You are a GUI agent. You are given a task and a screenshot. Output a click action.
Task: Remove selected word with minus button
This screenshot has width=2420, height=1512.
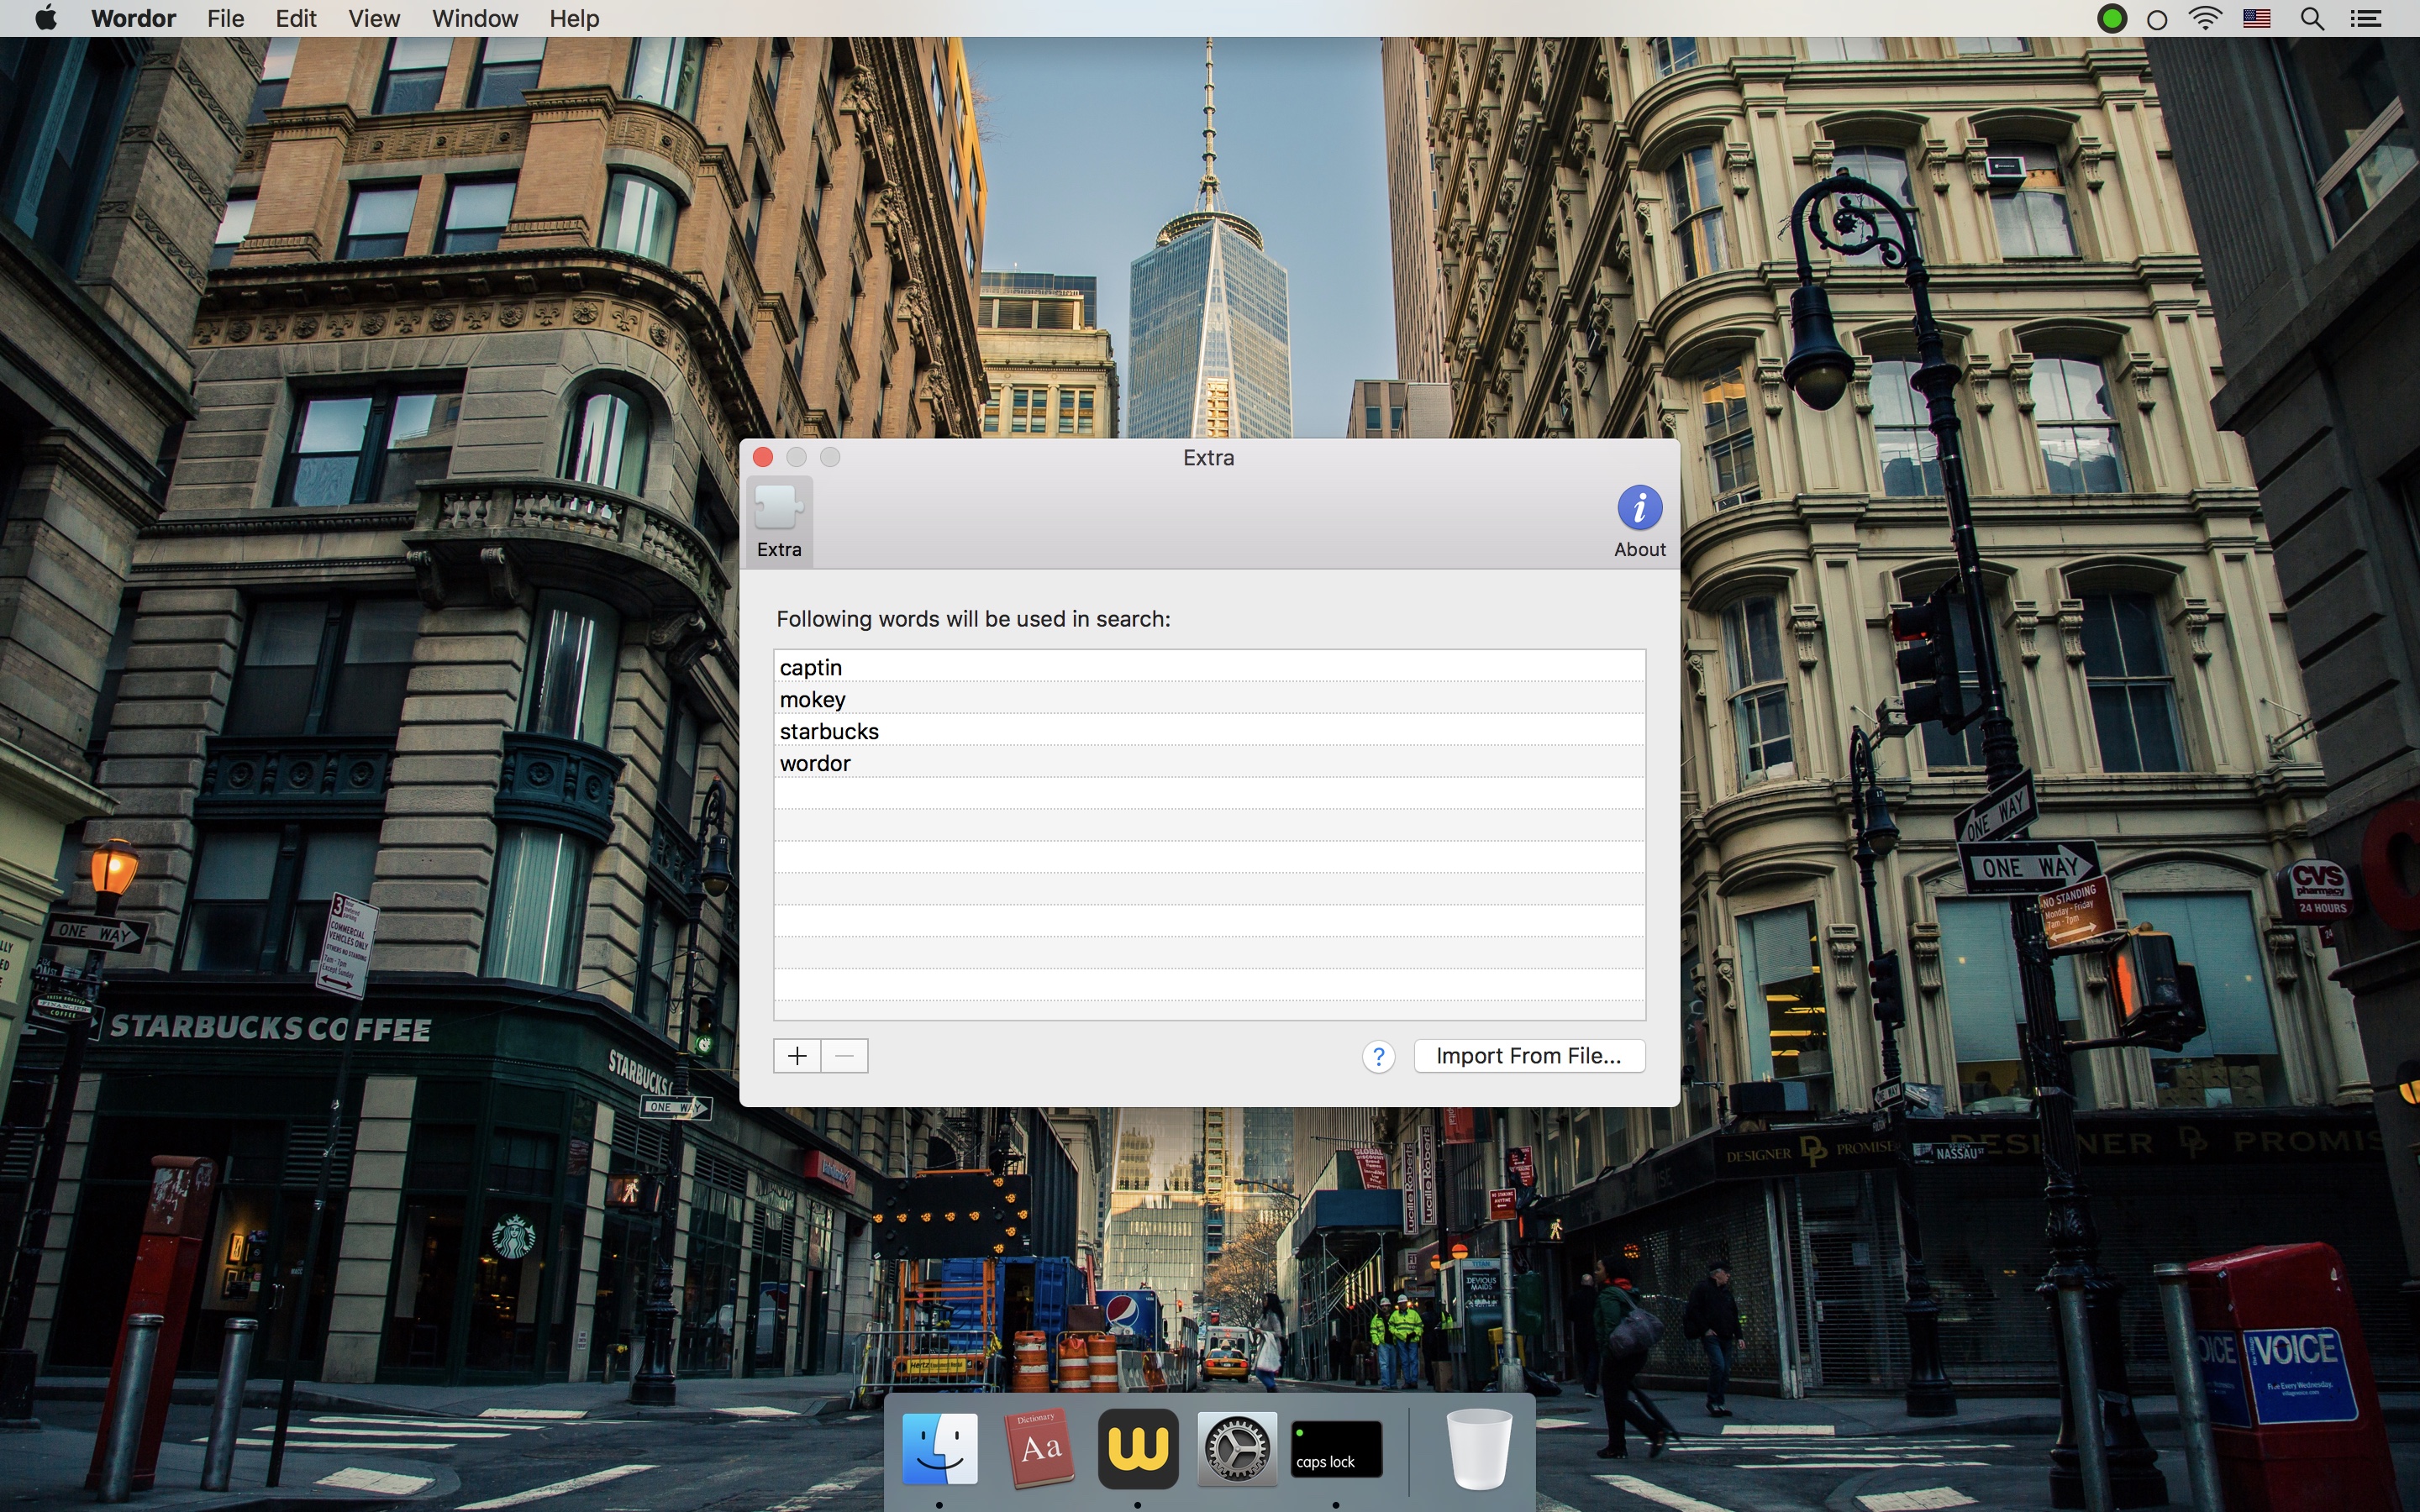tap(845, 1056)
